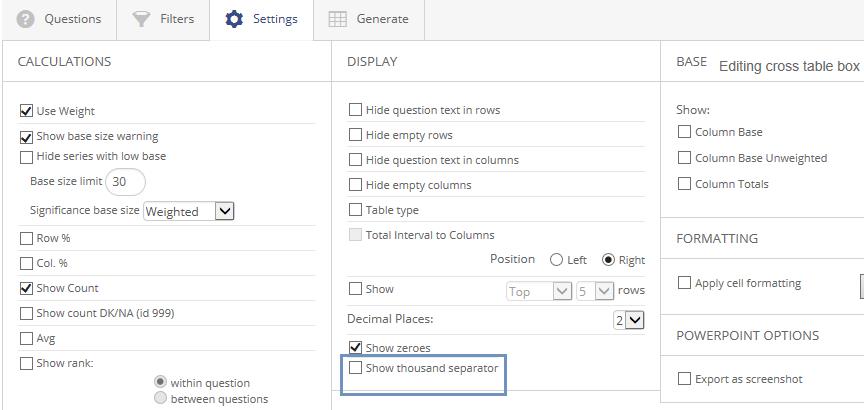Viewport: 864px width, 410px height.
Task: Enable Export as screenshot option
Action: tap(685, 379)
